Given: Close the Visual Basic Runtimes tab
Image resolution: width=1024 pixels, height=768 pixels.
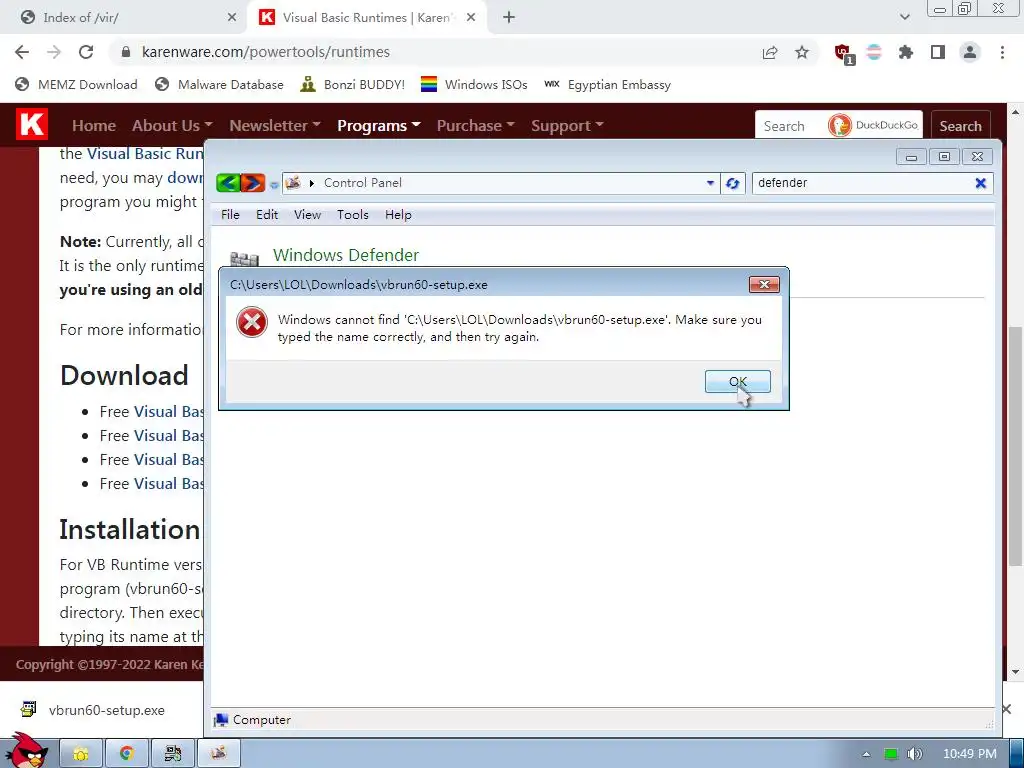Looking at the screenshot, I should [471, 18].
